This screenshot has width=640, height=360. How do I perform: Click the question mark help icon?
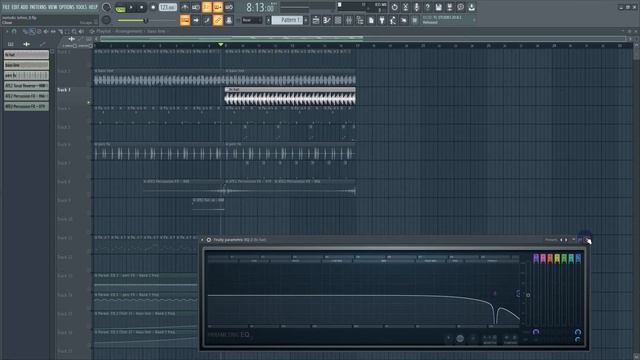[427, 7]
